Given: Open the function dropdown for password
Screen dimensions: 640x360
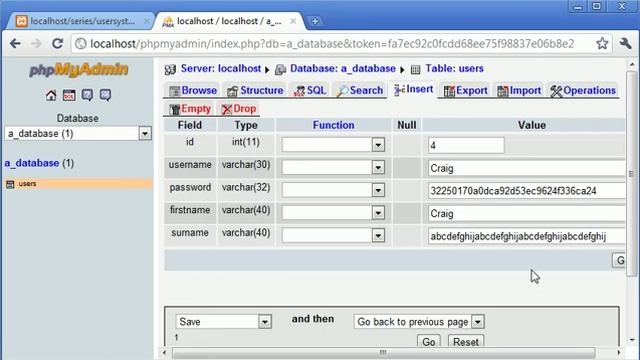Looking at the screenshot, I should (x=333, y=190).
